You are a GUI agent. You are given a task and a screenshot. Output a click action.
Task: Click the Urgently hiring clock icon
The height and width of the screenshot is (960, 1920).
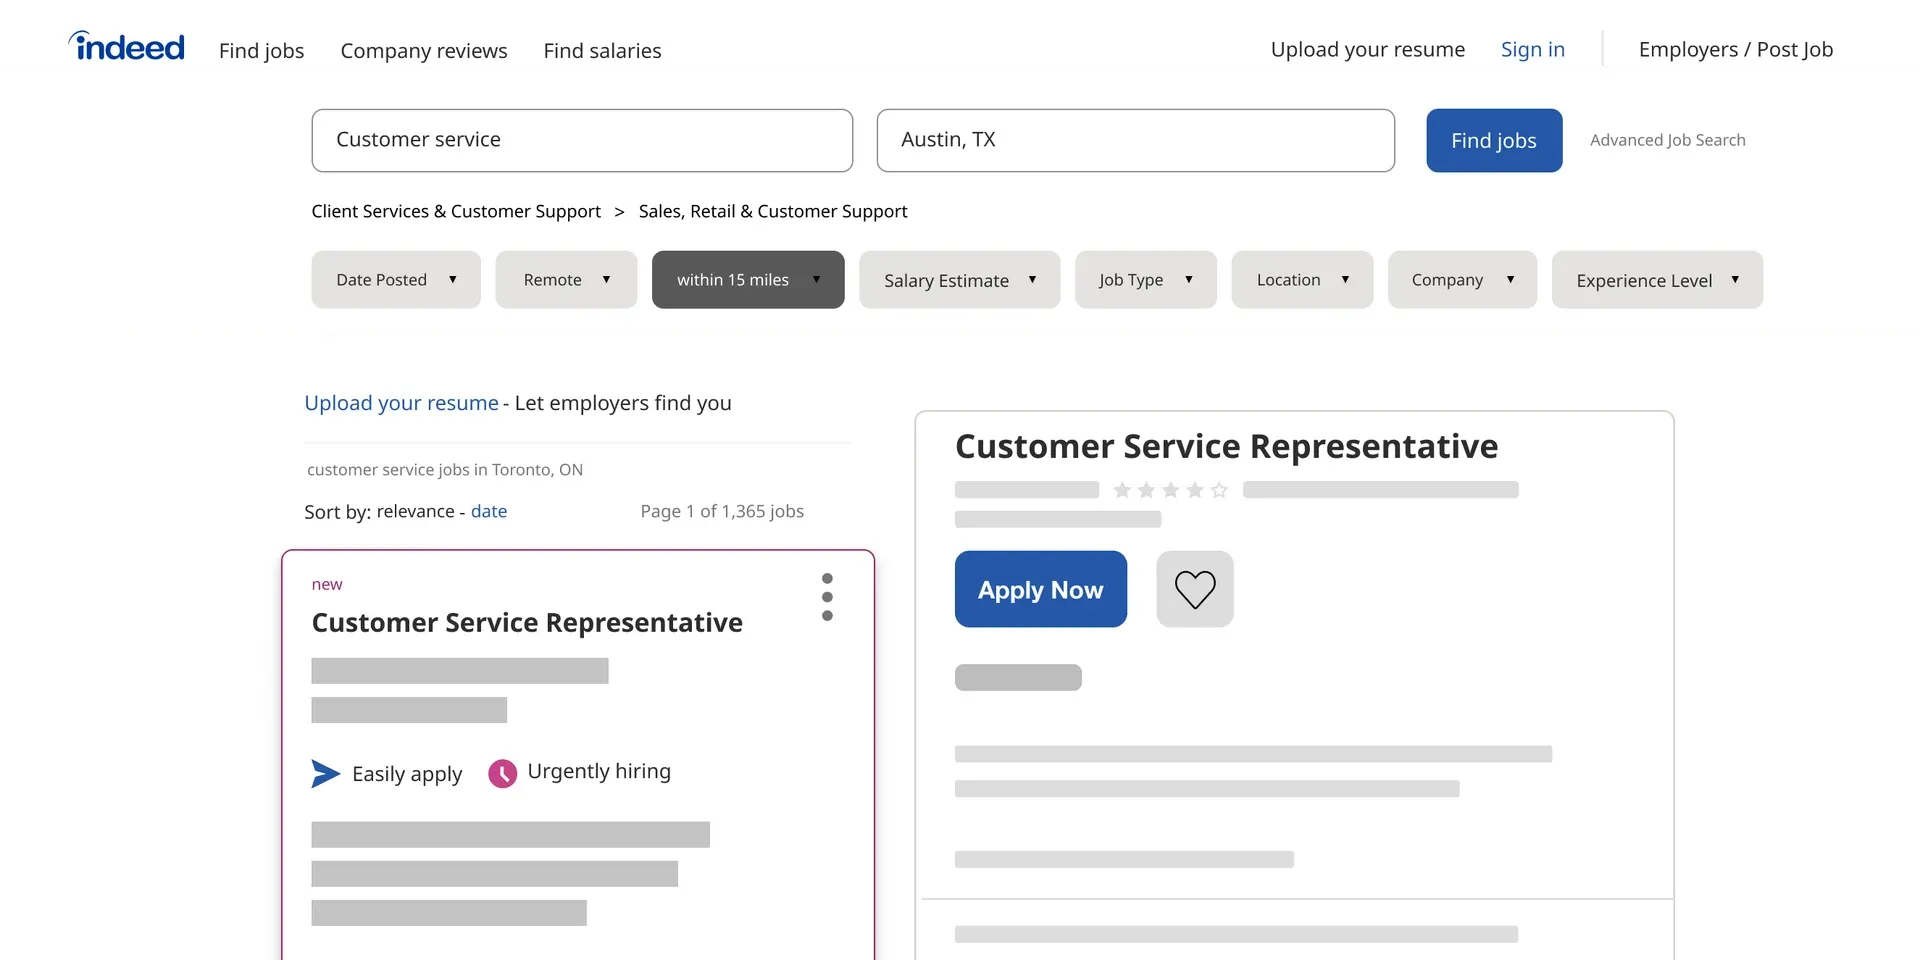click(502, 773)
